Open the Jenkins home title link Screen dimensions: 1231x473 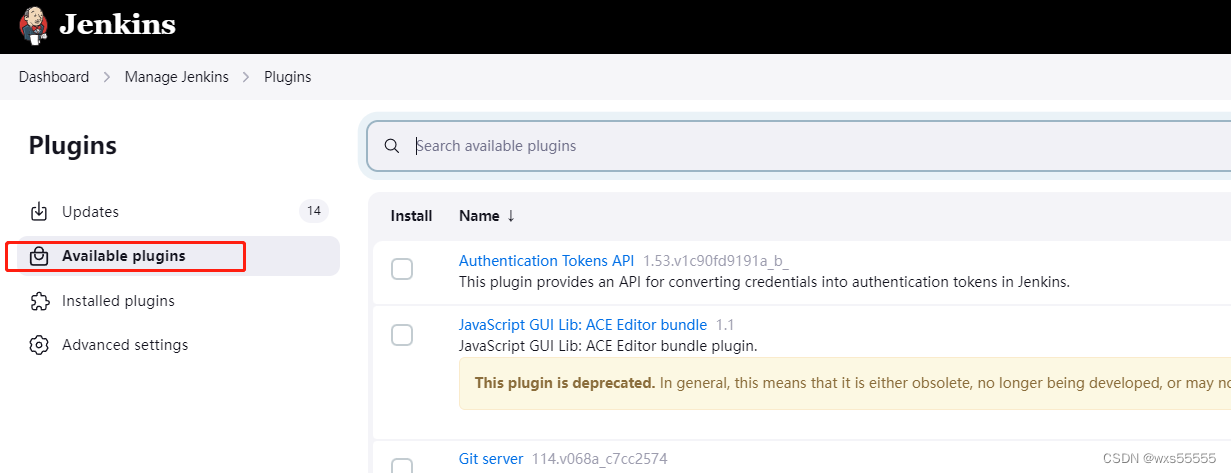[x=117, y=25]
